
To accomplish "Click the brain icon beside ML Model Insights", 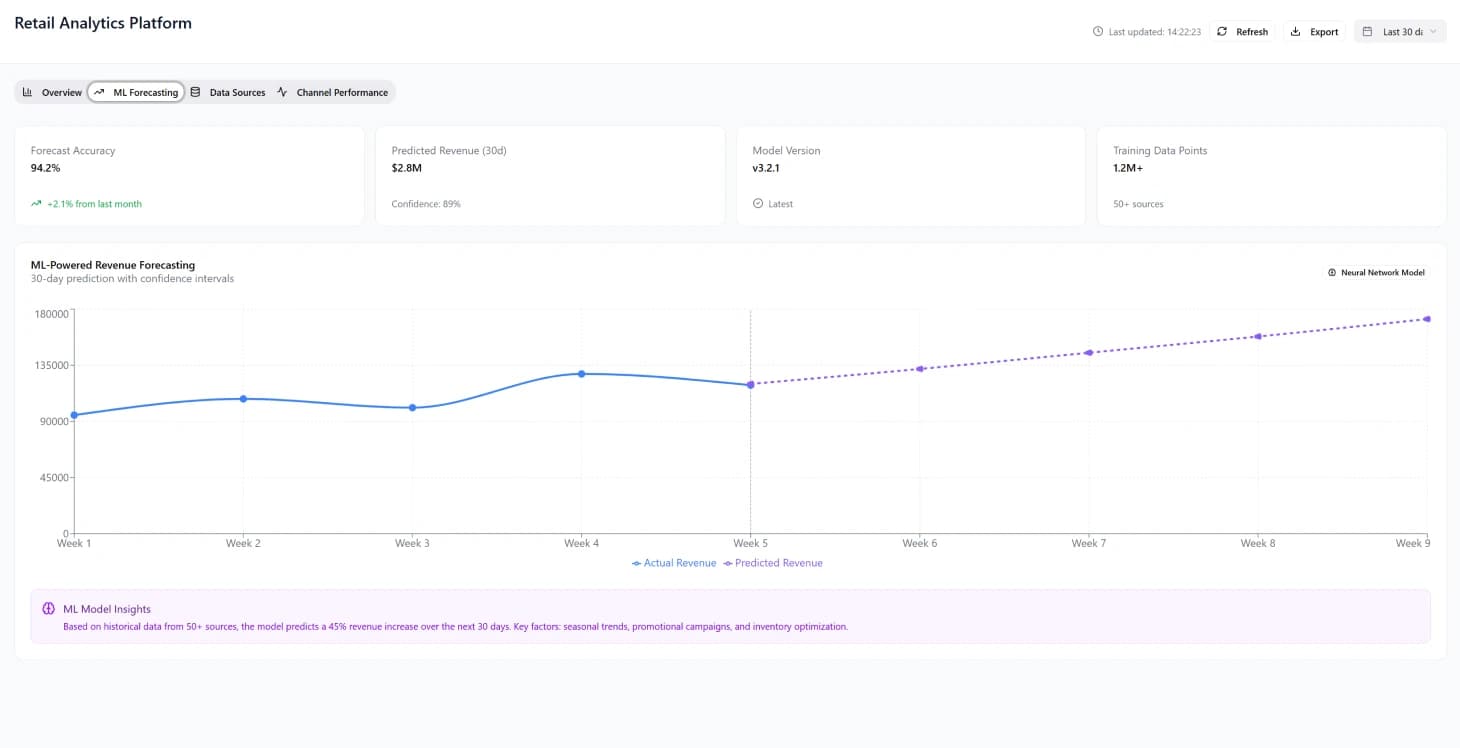I will pos(48,608).
